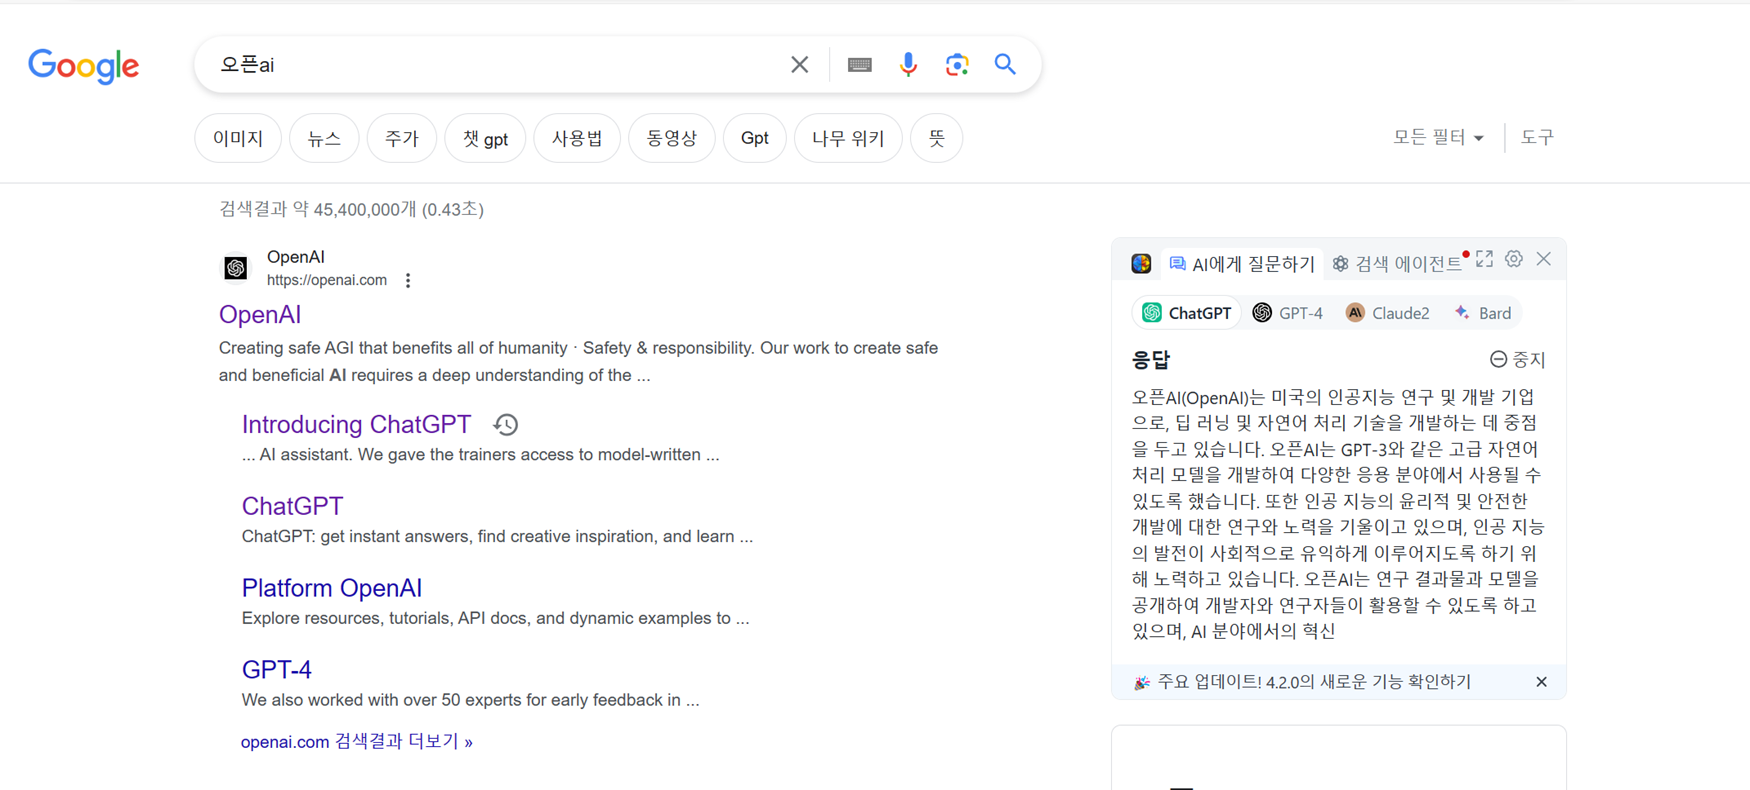The width and height of the screenshot is (1750, 790).
Task: Switch to the GPT-4 model tab
Action: [x=1288, y=313]
